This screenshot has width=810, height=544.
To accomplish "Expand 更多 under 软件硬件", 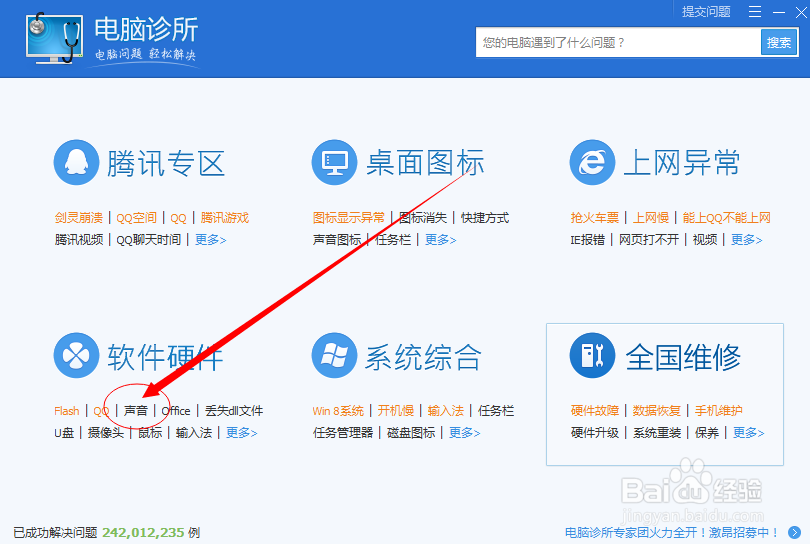I will coord(241,433).
